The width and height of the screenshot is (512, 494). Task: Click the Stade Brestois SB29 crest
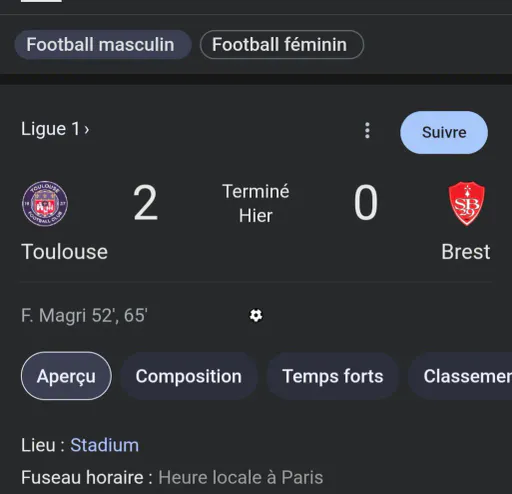click(x=467, y=203)
